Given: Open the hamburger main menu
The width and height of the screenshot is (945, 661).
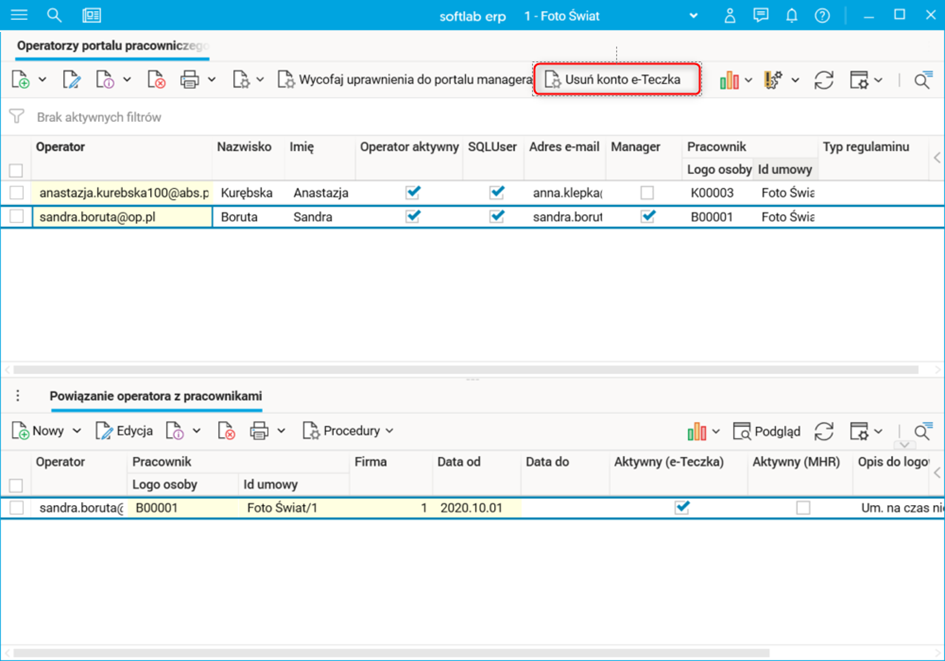Looking at the screenshot, I should pos(19,15).
